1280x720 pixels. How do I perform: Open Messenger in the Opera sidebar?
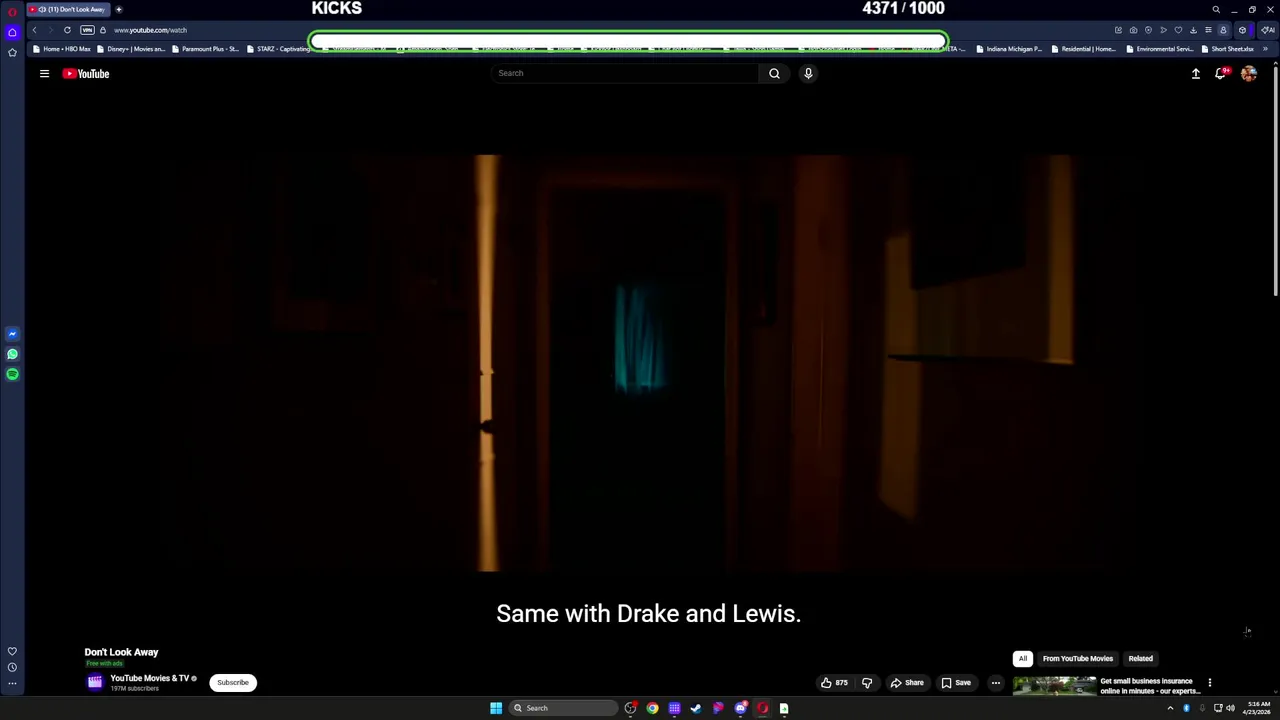12,334
